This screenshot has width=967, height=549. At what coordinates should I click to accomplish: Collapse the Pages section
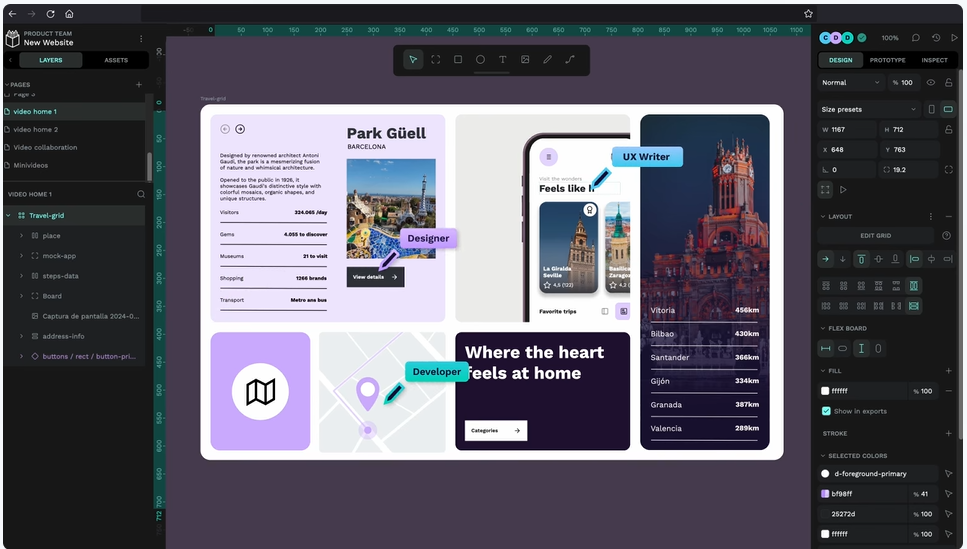(7, 85)
